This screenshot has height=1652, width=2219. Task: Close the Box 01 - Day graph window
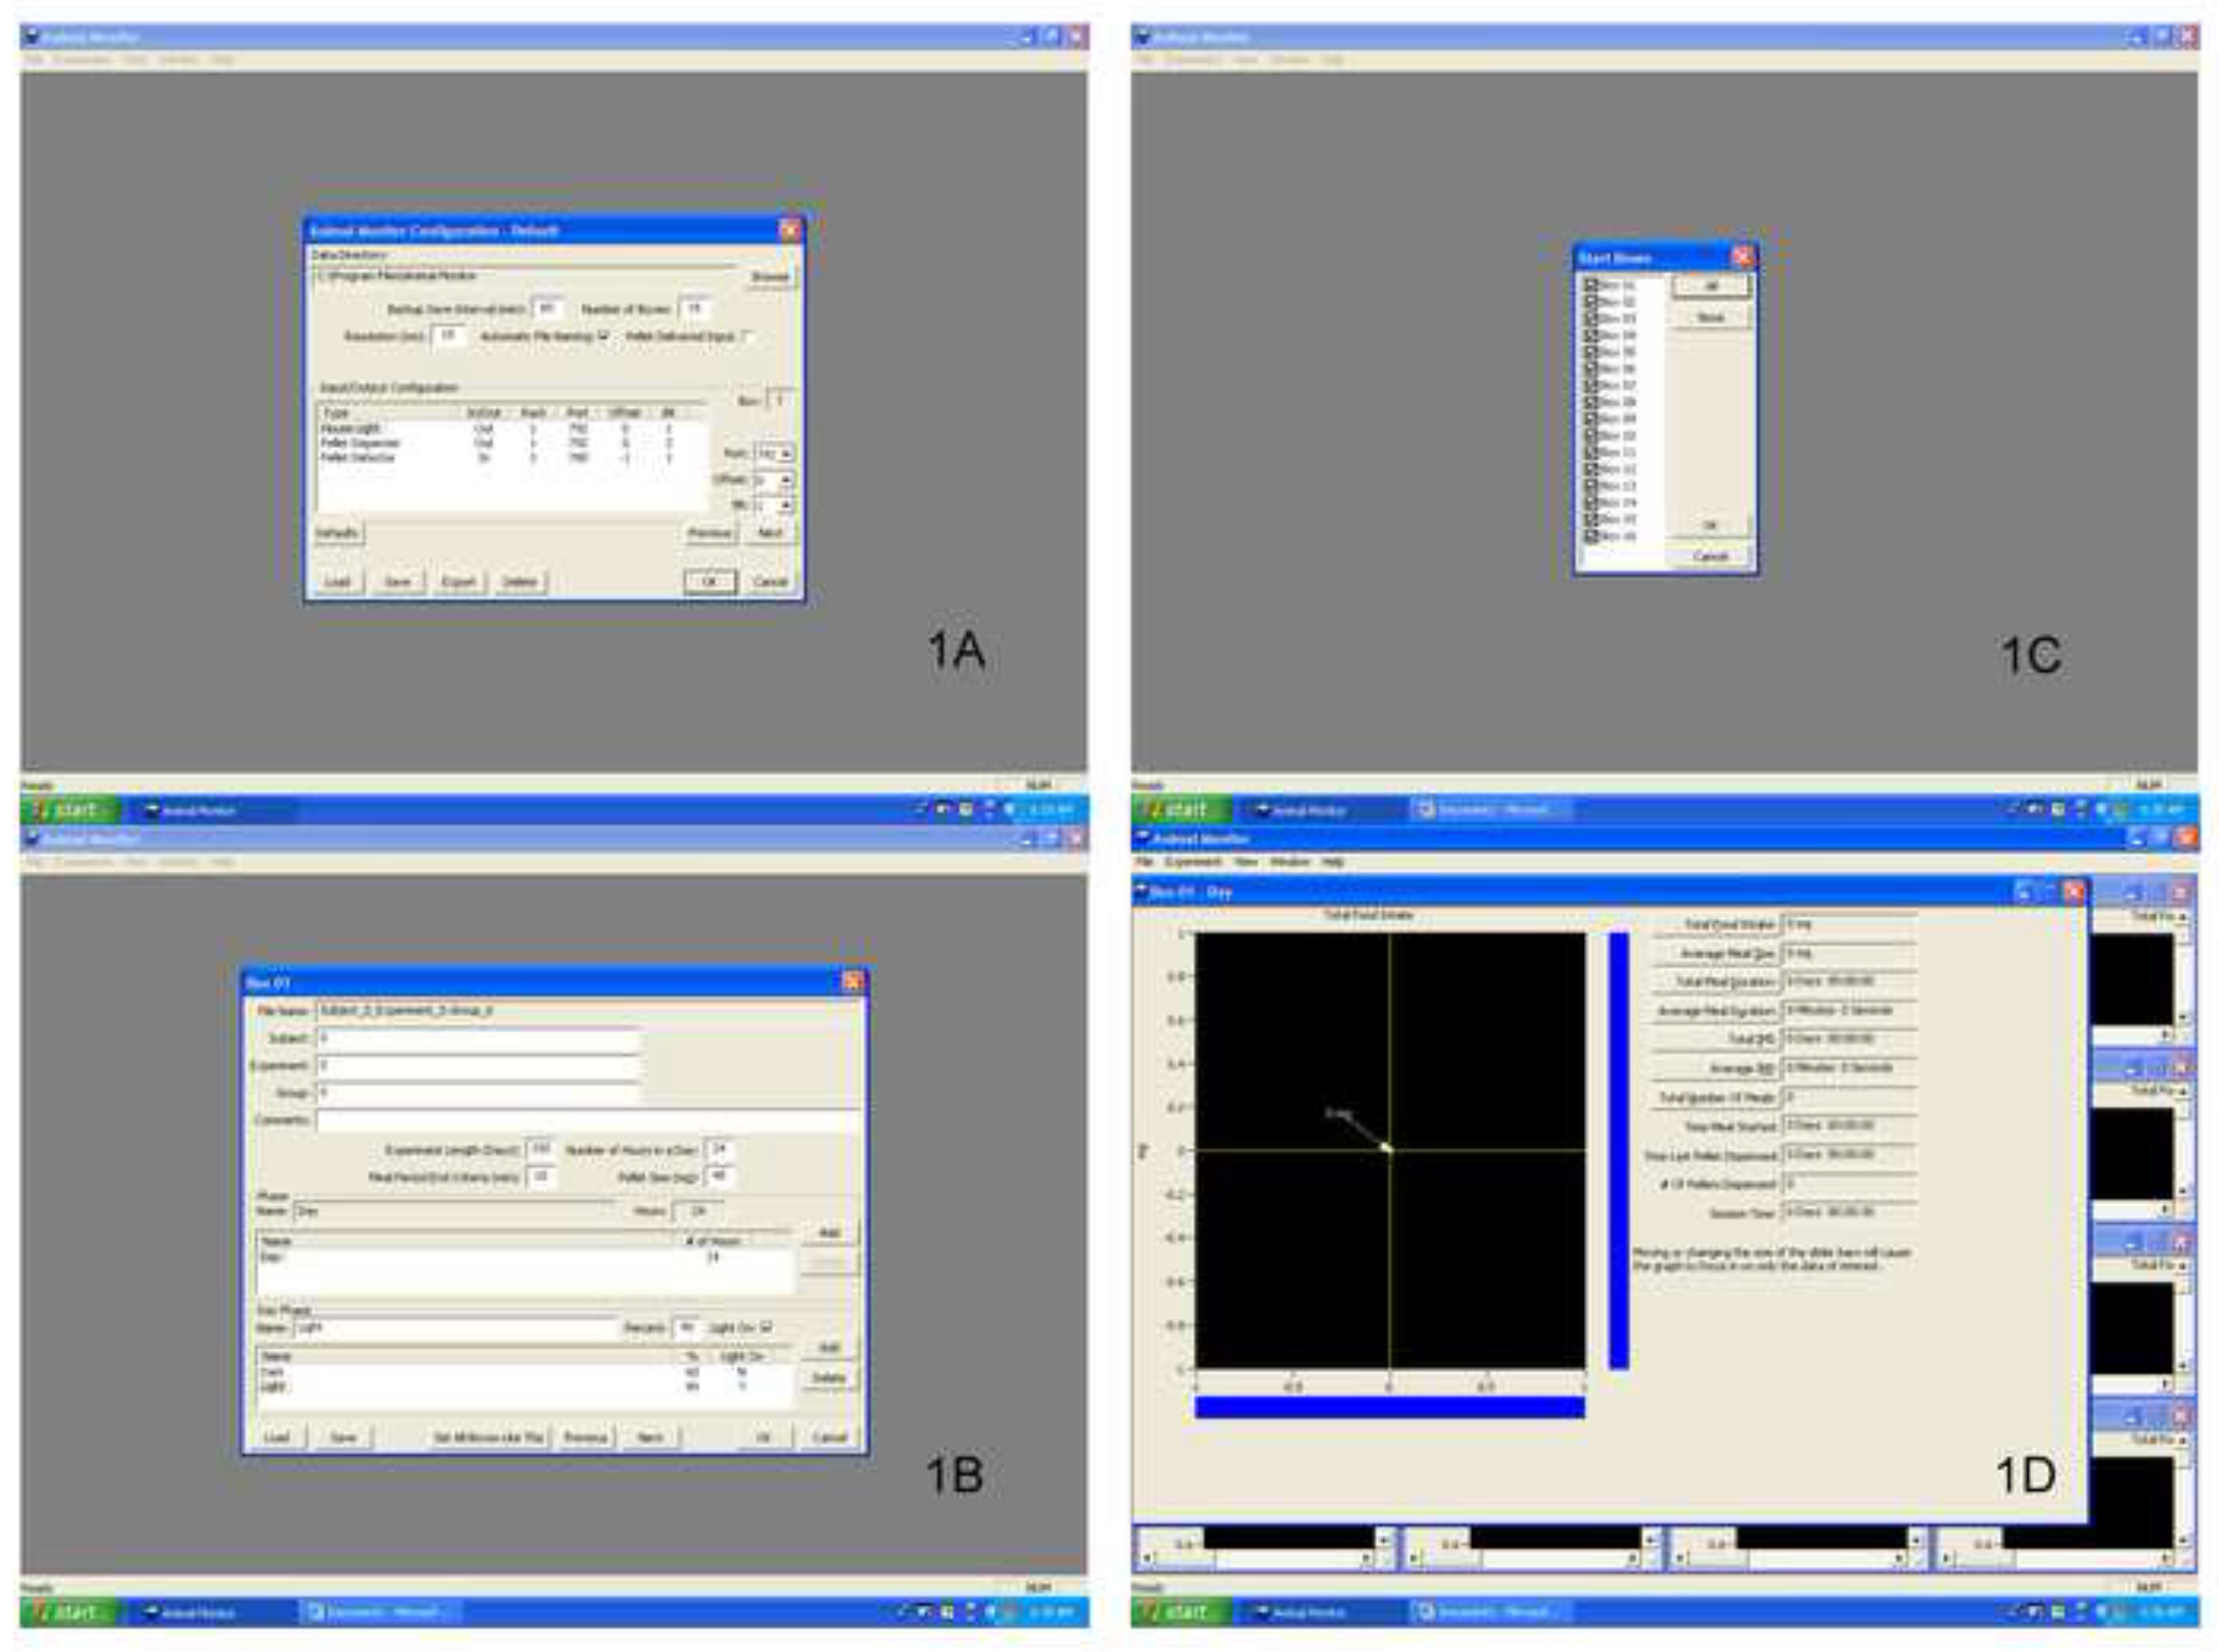2073,891
